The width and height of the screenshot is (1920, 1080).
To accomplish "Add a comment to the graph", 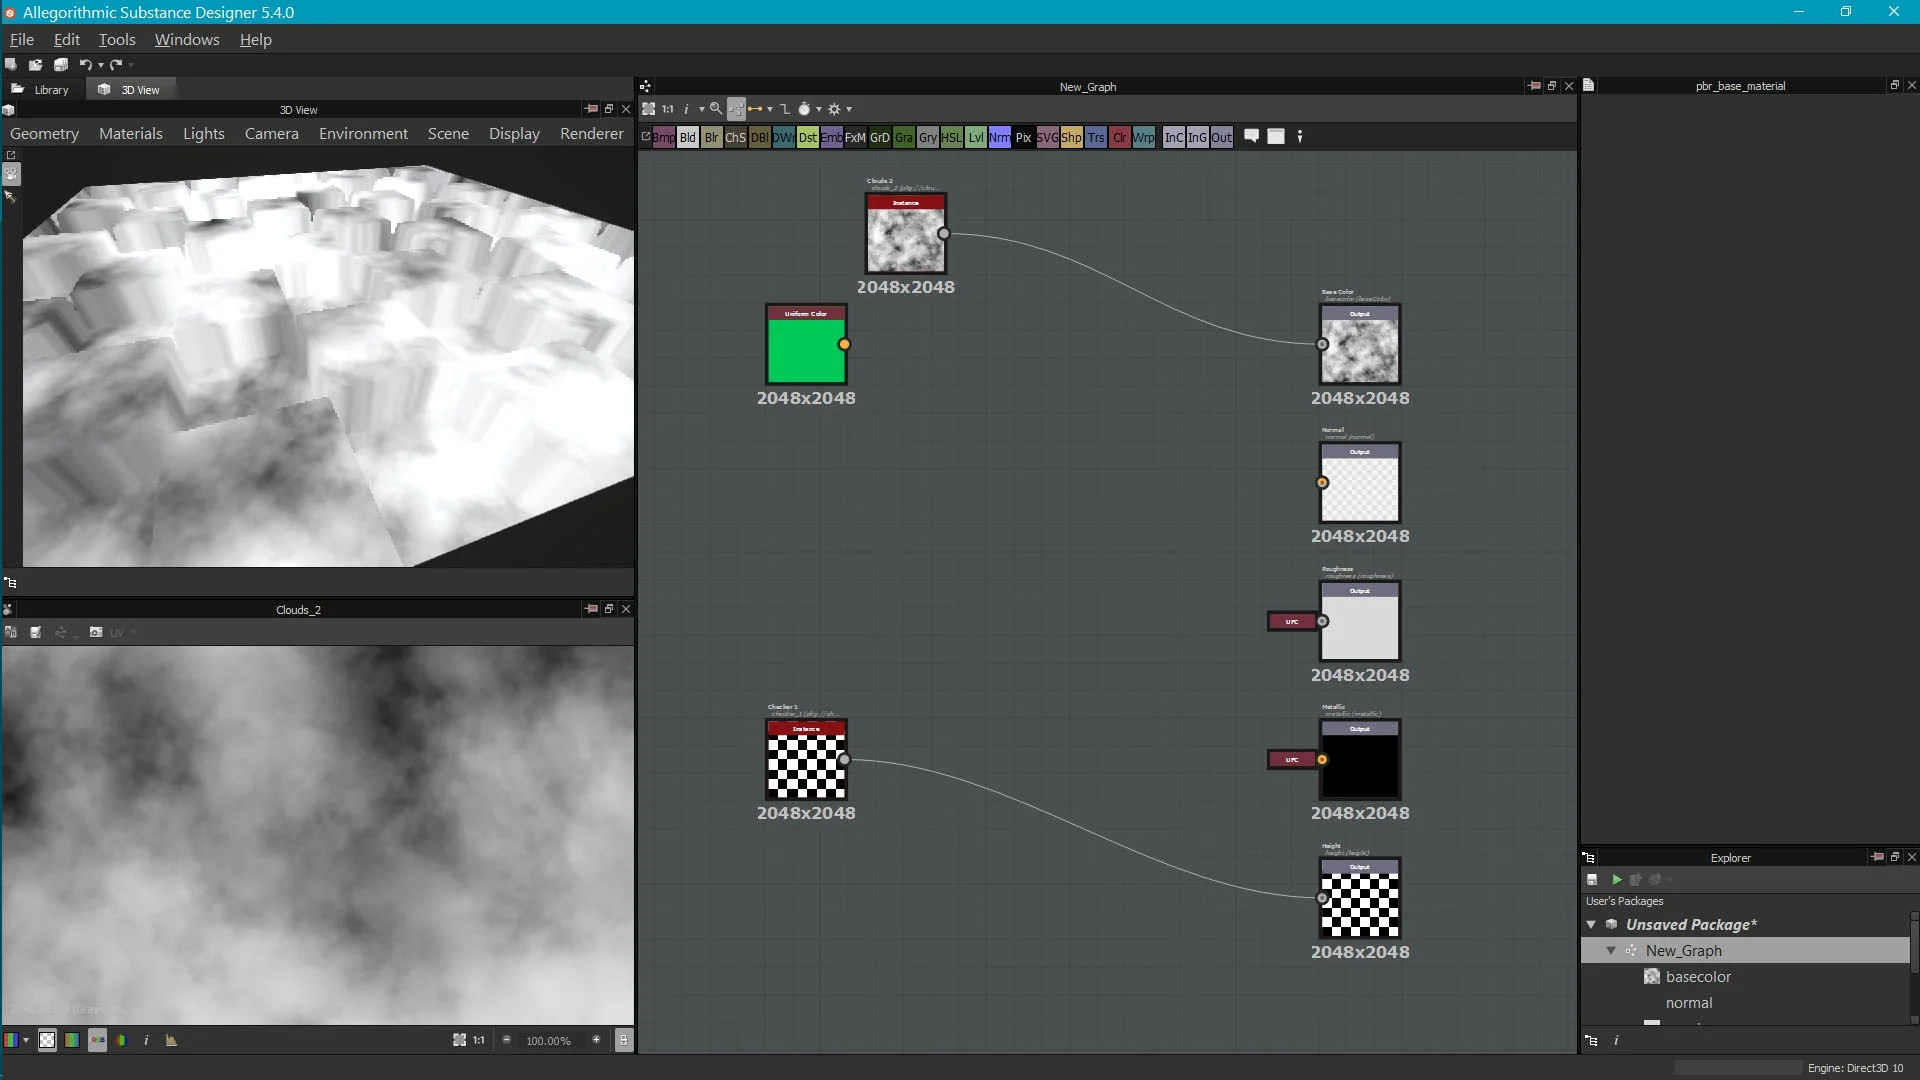I will [x=1252, y=137].
